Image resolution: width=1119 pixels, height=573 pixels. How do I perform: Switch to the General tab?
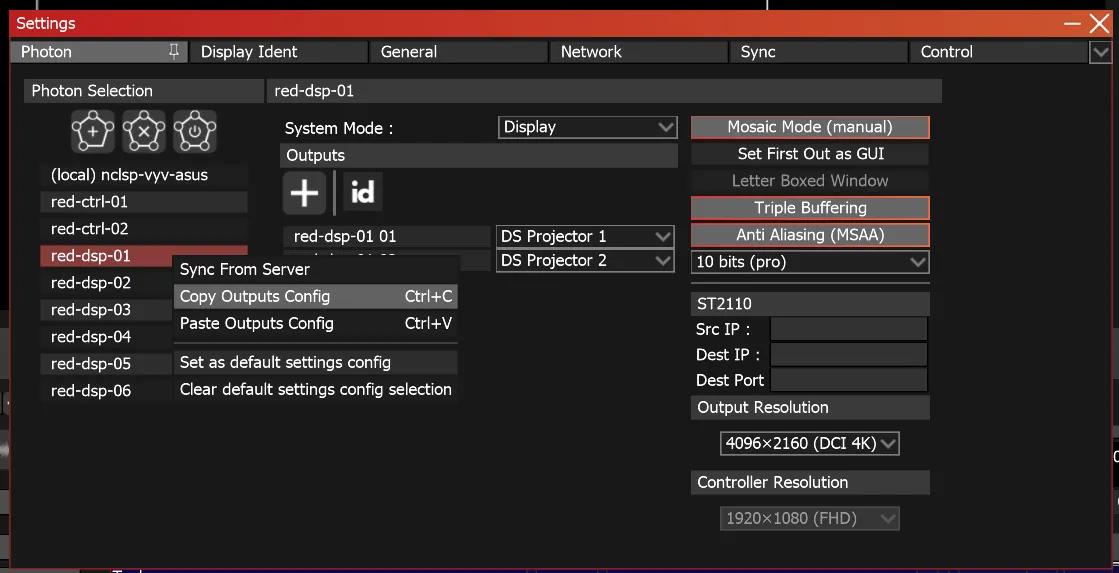click(x=459, y=52)
